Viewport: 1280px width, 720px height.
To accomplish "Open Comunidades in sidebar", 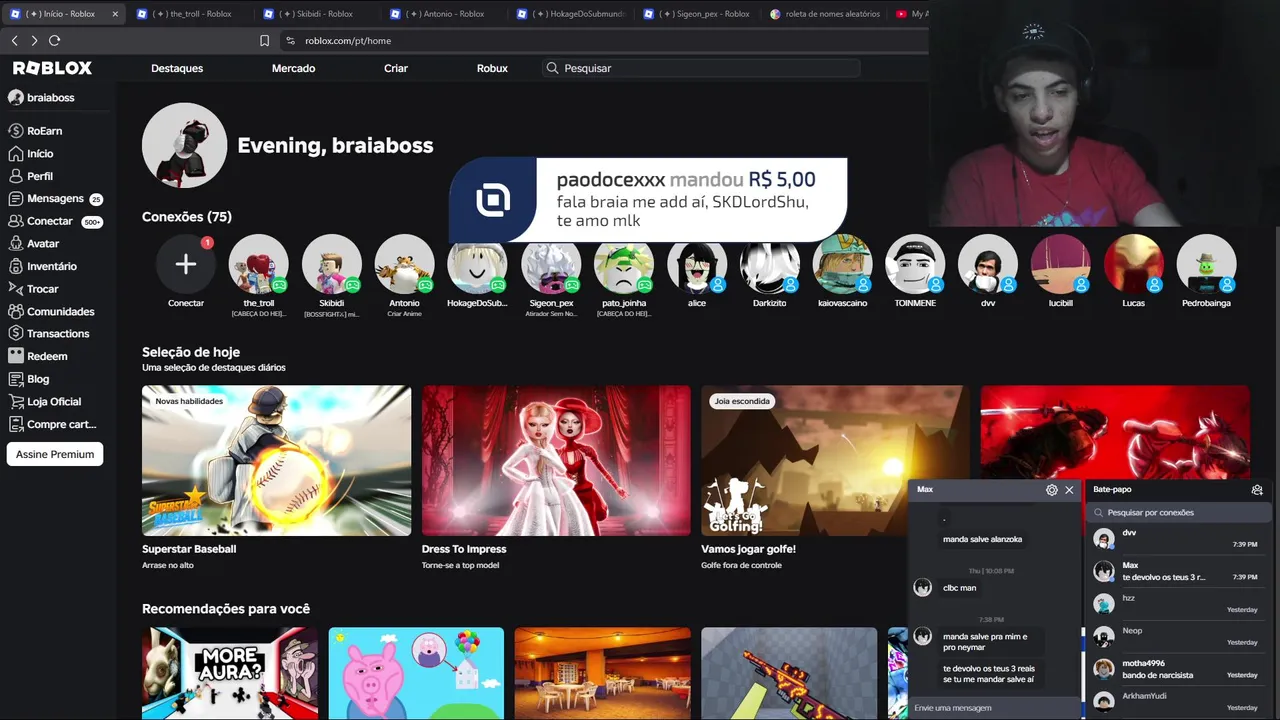I will tap(52, 312).
